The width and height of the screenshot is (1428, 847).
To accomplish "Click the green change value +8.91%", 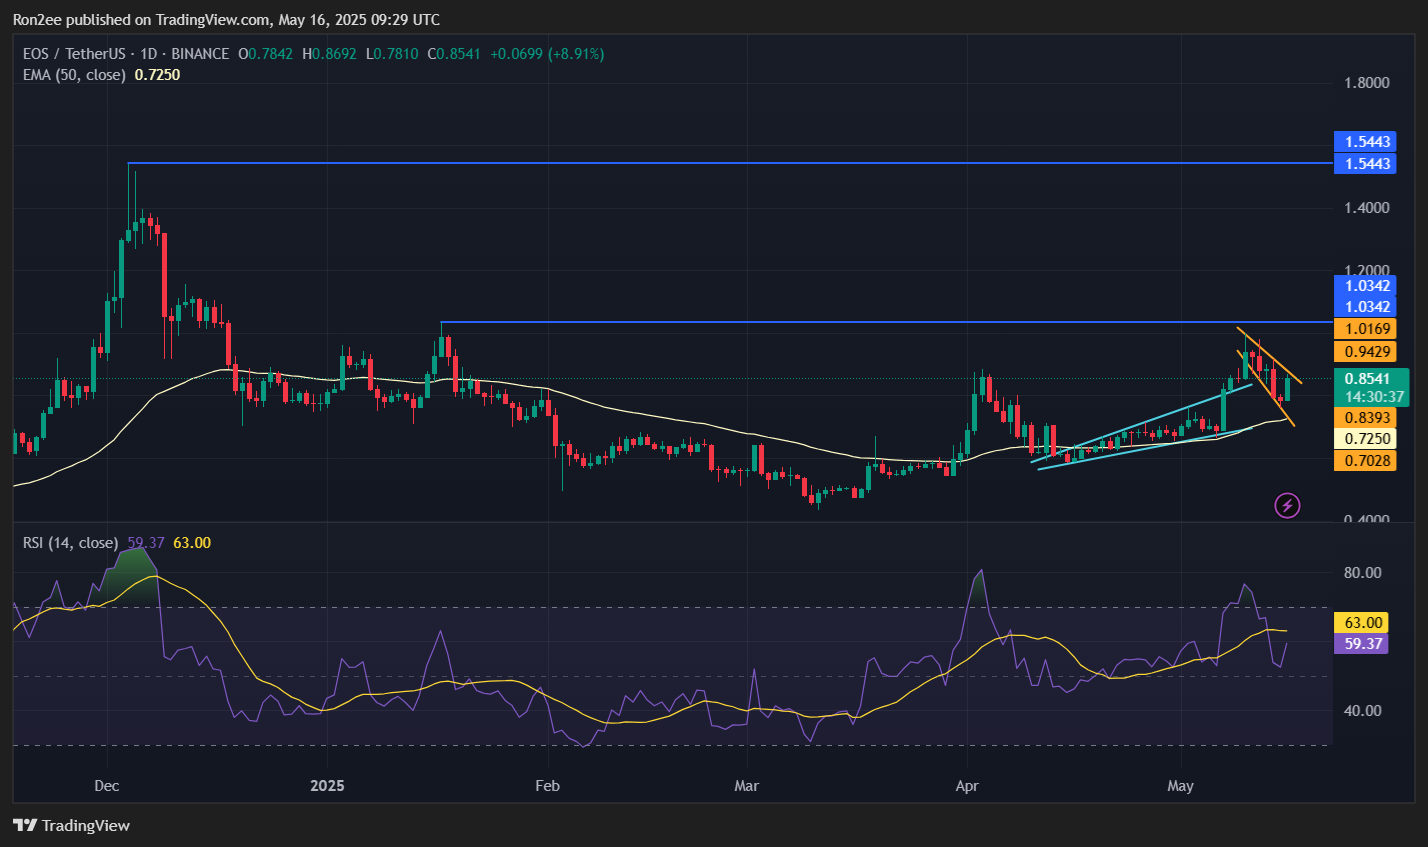I will point(578,54).
